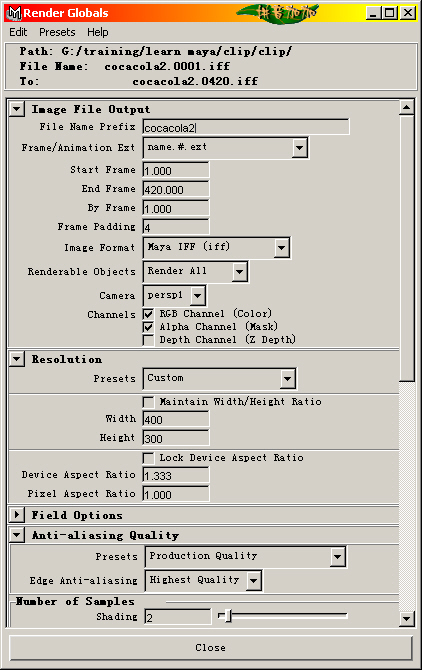The width and height of the screenshot is (422, 670).
Task: Click the Maya icon in title bar
Action: click(x=14, y=13)
